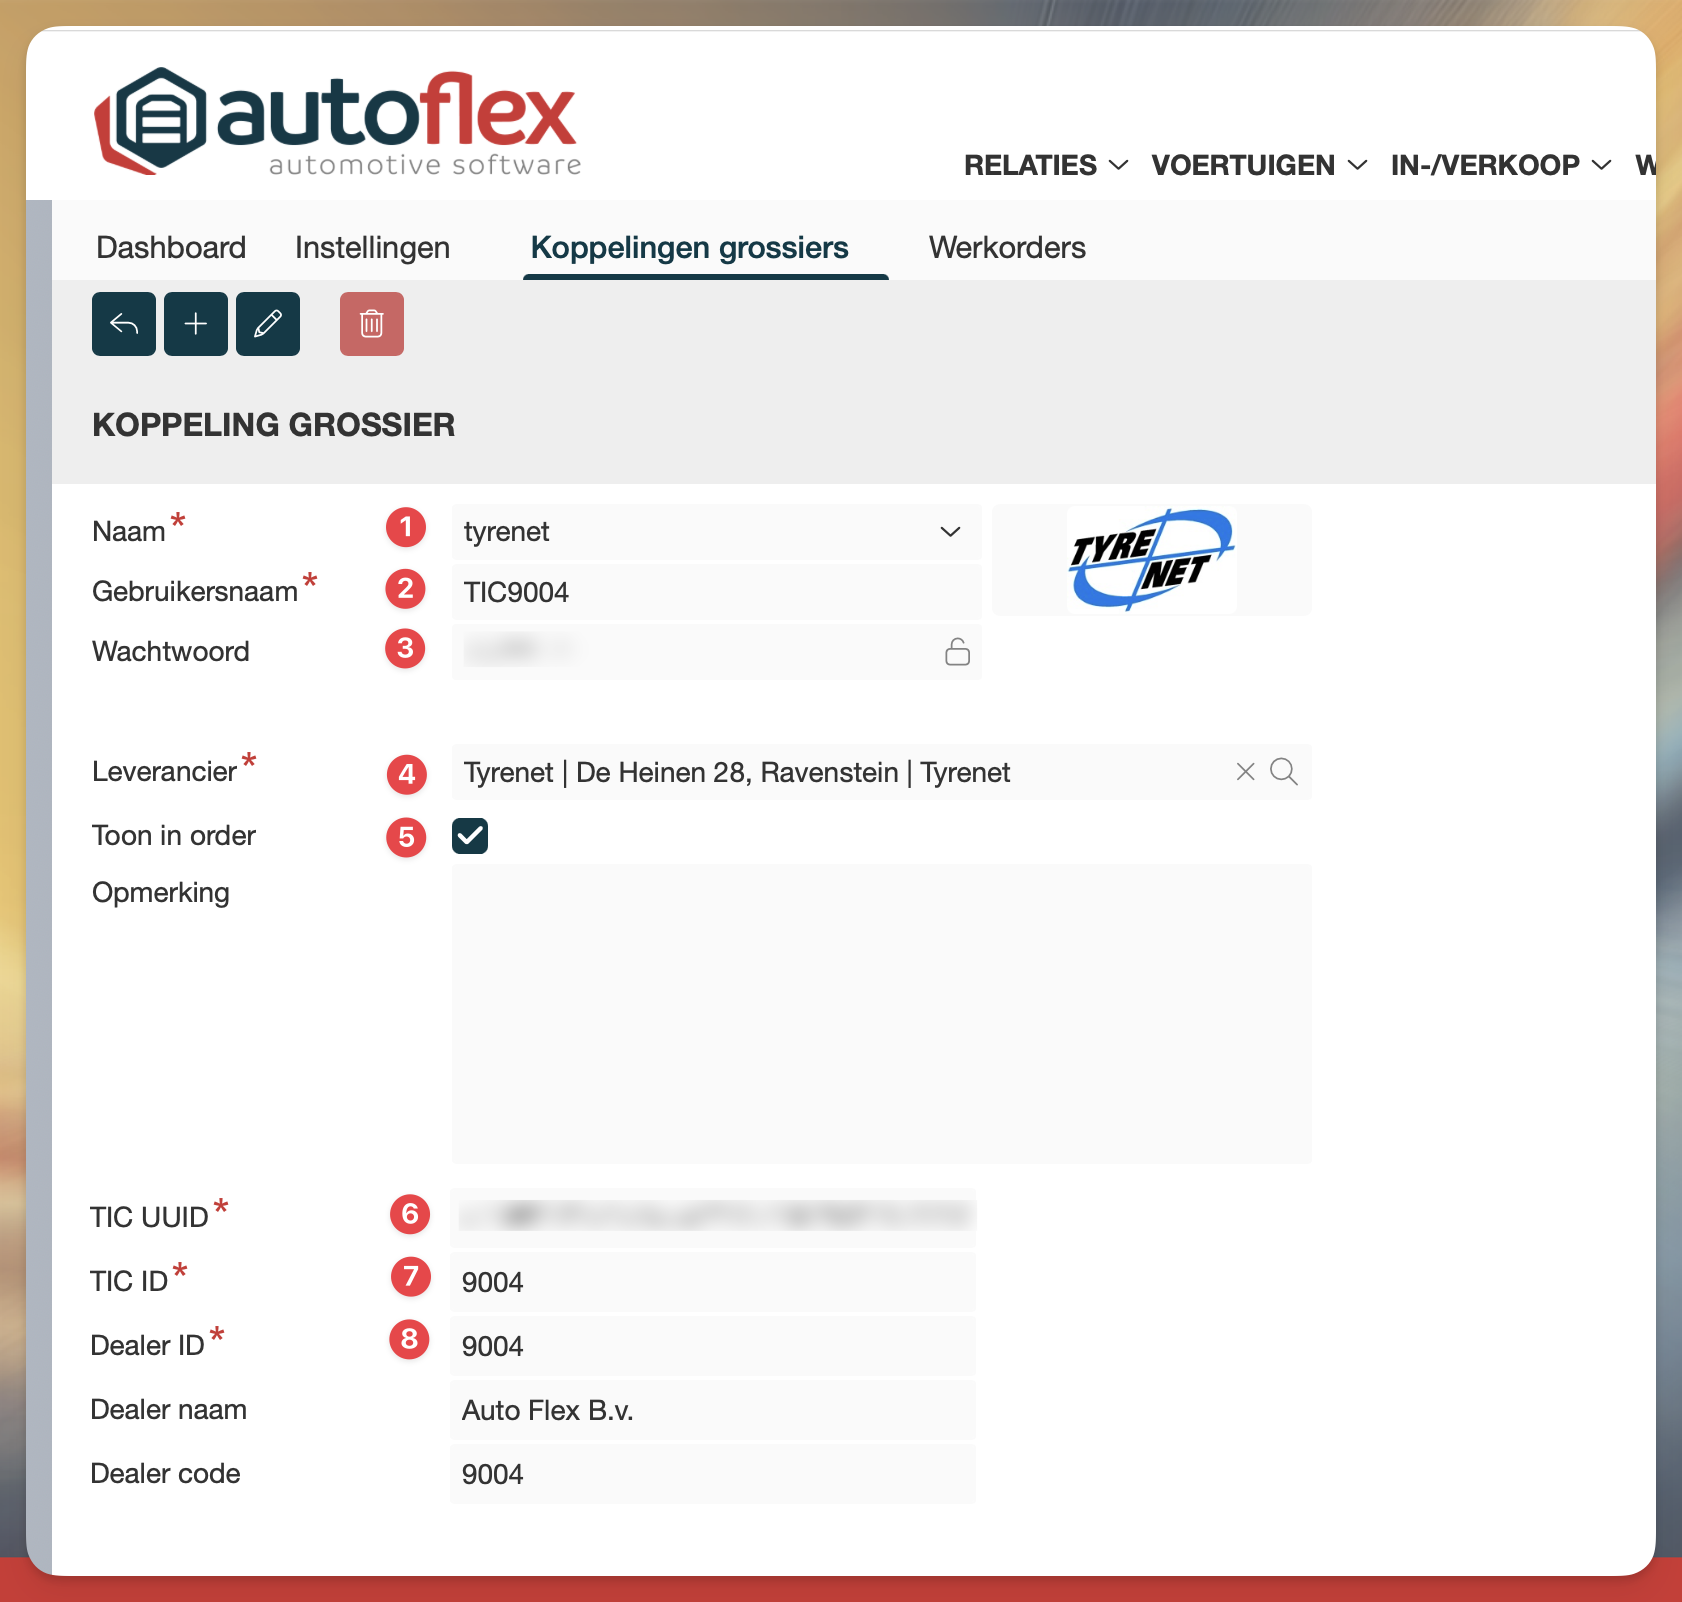Open the Naam dropdown showing tyrenet
The width and height of the screenshot is (1682, 1602).
point(716,532)
